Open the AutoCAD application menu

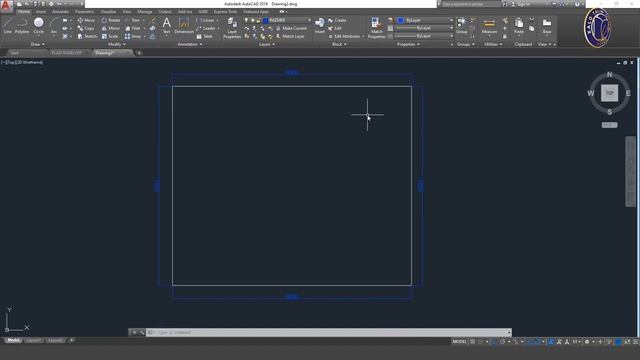point(6,5)
